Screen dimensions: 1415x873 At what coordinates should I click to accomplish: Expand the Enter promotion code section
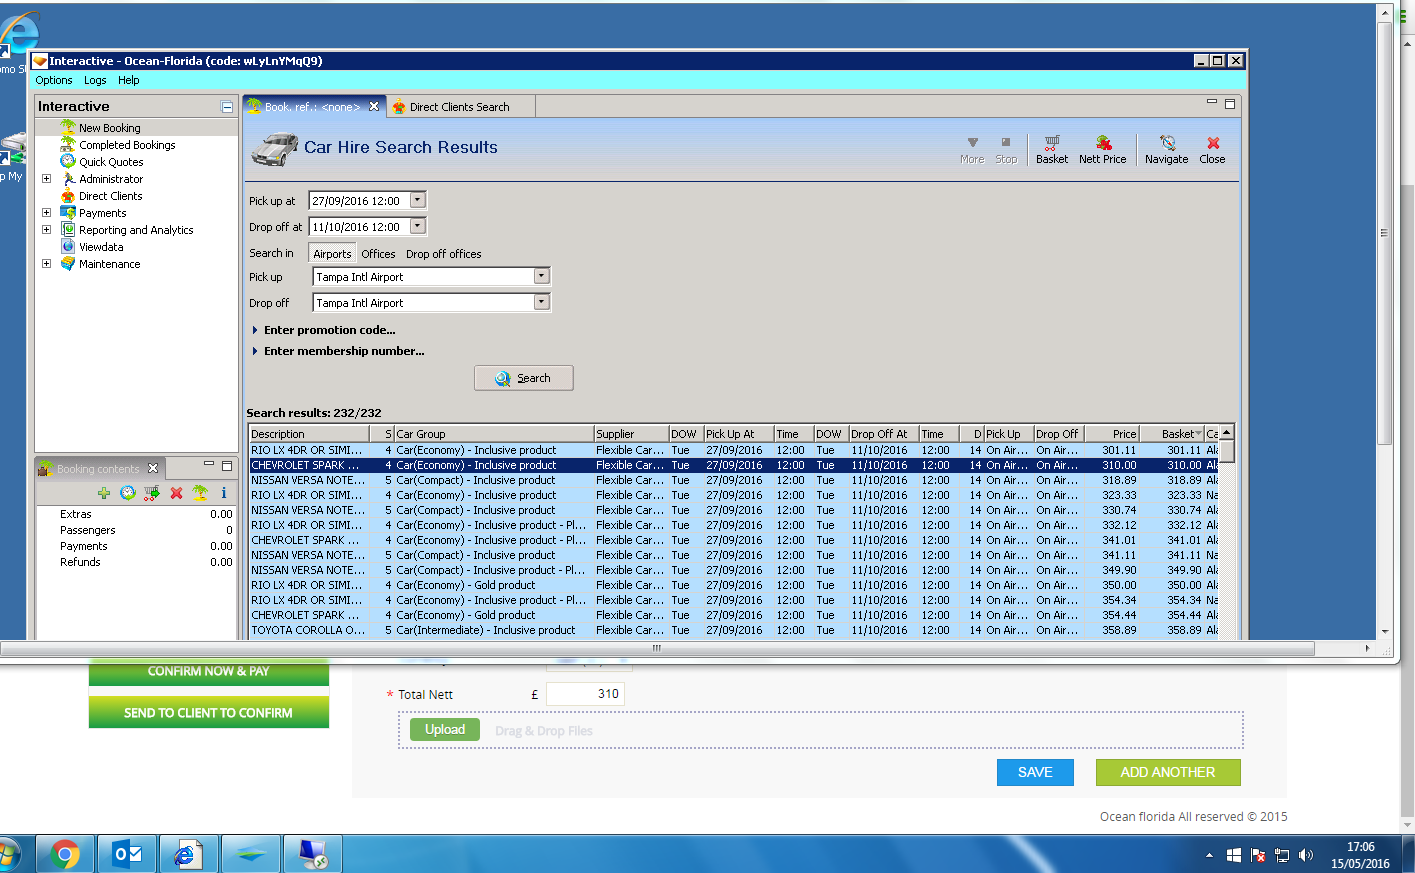[329, 330]
